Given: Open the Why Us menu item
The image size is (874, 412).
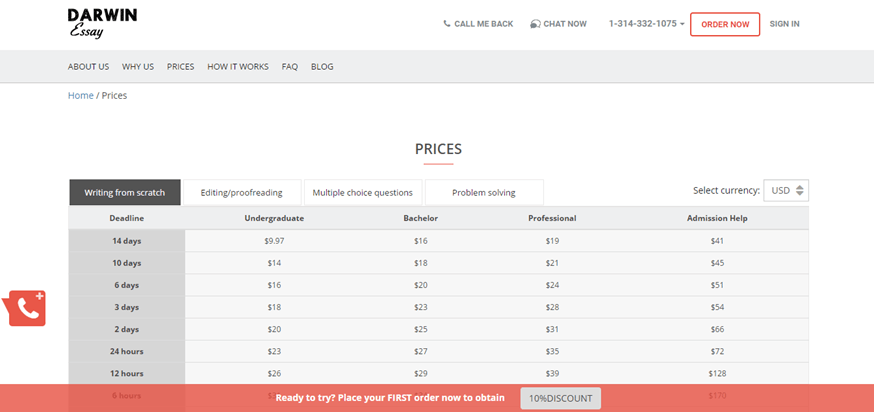Looking at the screenshot, I should 138,66.
